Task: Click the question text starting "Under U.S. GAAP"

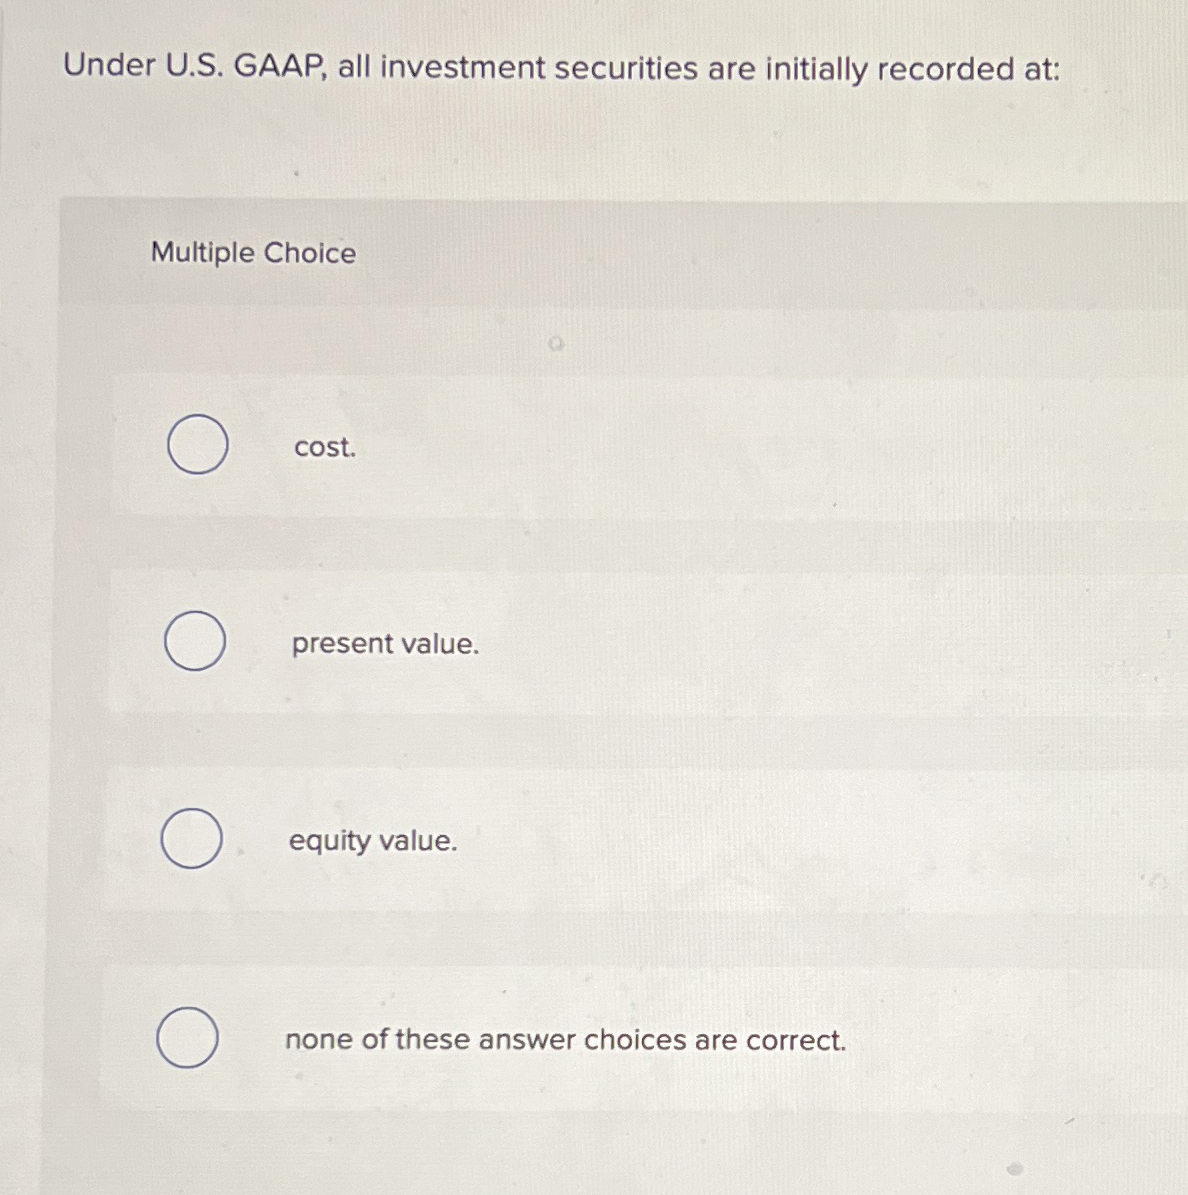Action: point(562,68)
